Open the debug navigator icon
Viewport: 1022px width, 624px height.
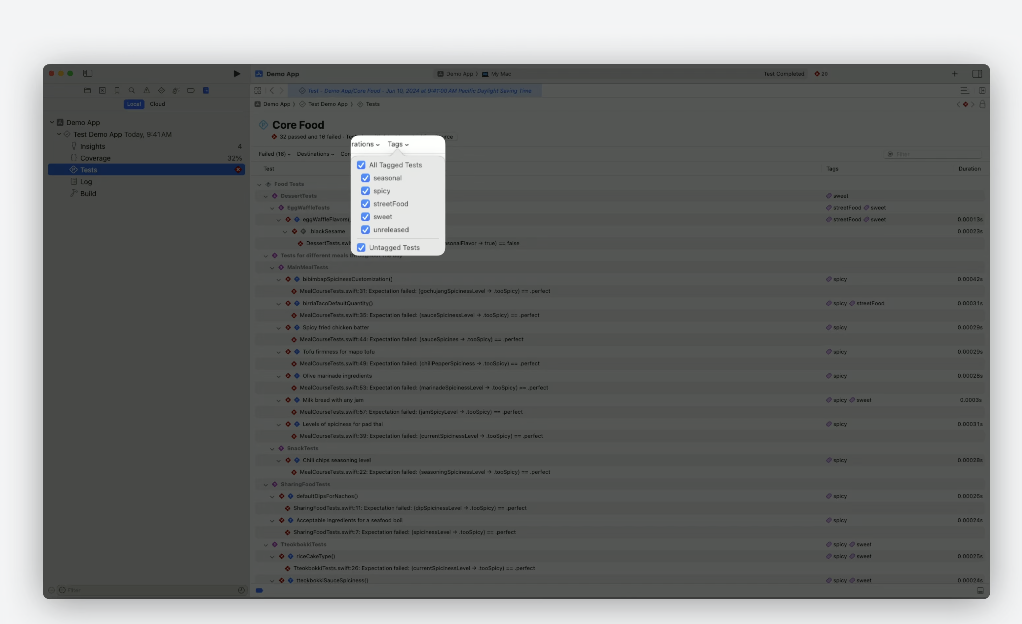tap(175, 91)
